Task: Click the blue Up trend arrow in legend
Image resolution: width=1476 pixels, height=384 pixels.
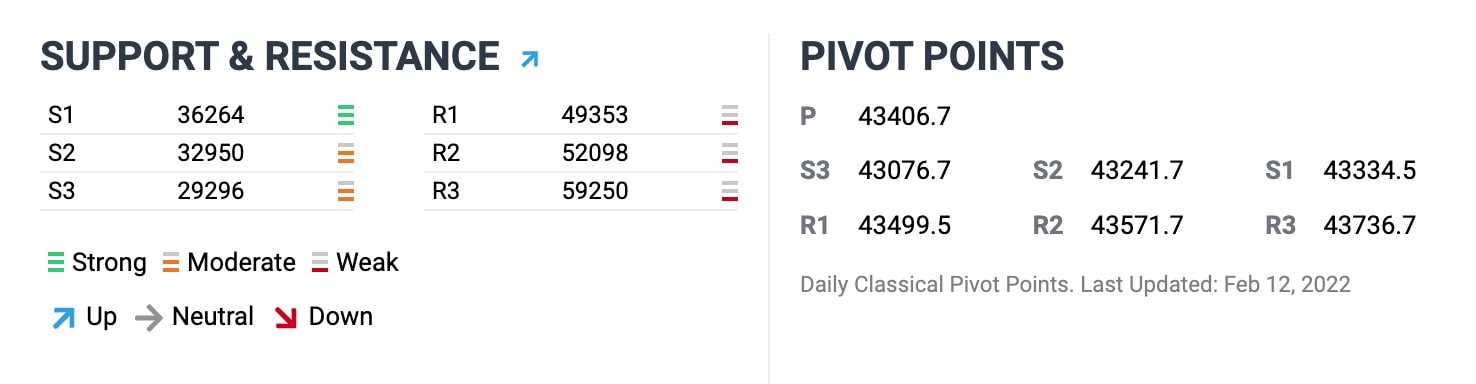Action: point(62,318)
